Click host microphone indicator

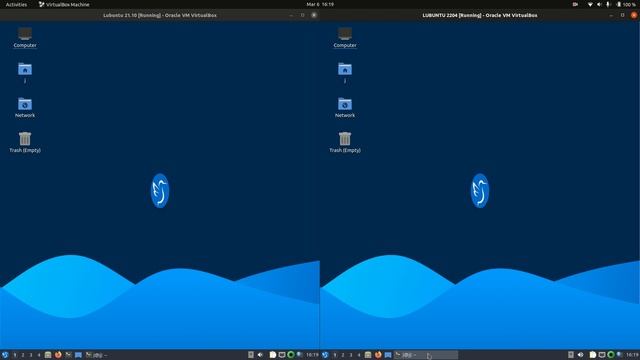(x=608, y=4)
